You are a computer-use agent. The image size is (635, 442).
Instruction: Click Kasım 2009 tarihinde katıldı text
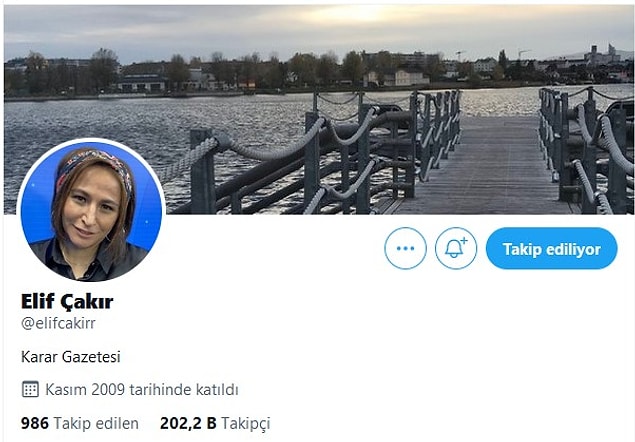pos(142,389)
